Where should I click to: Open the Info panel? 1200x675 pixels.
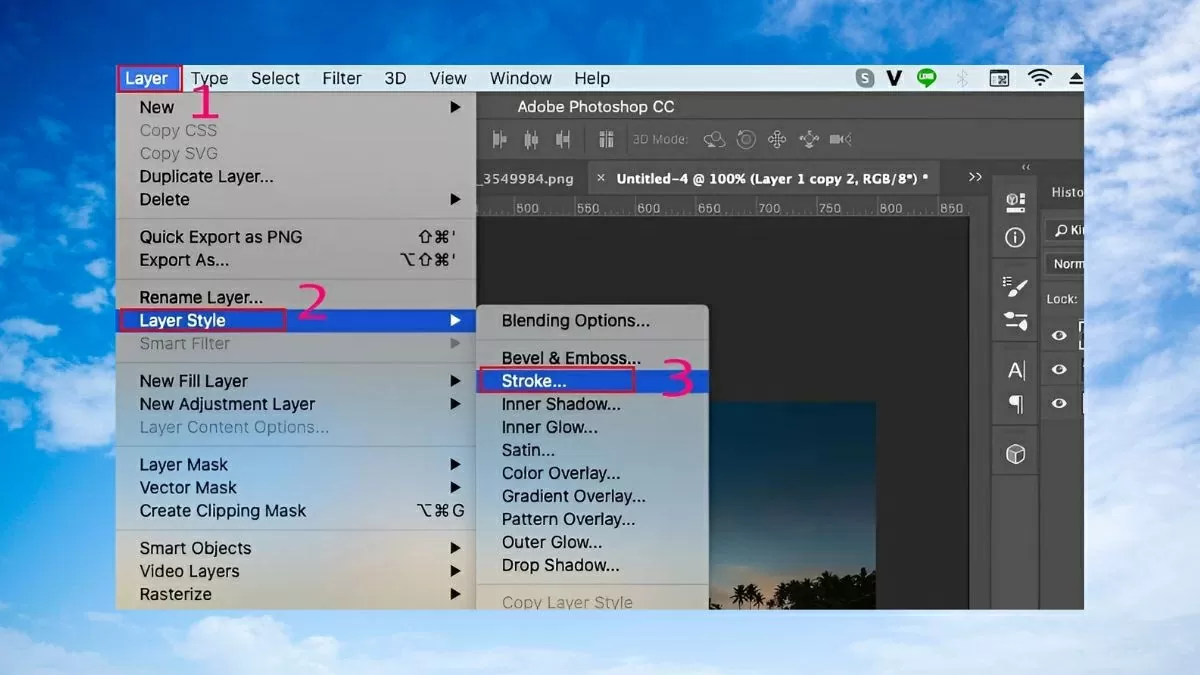[x=1014, y=237]
